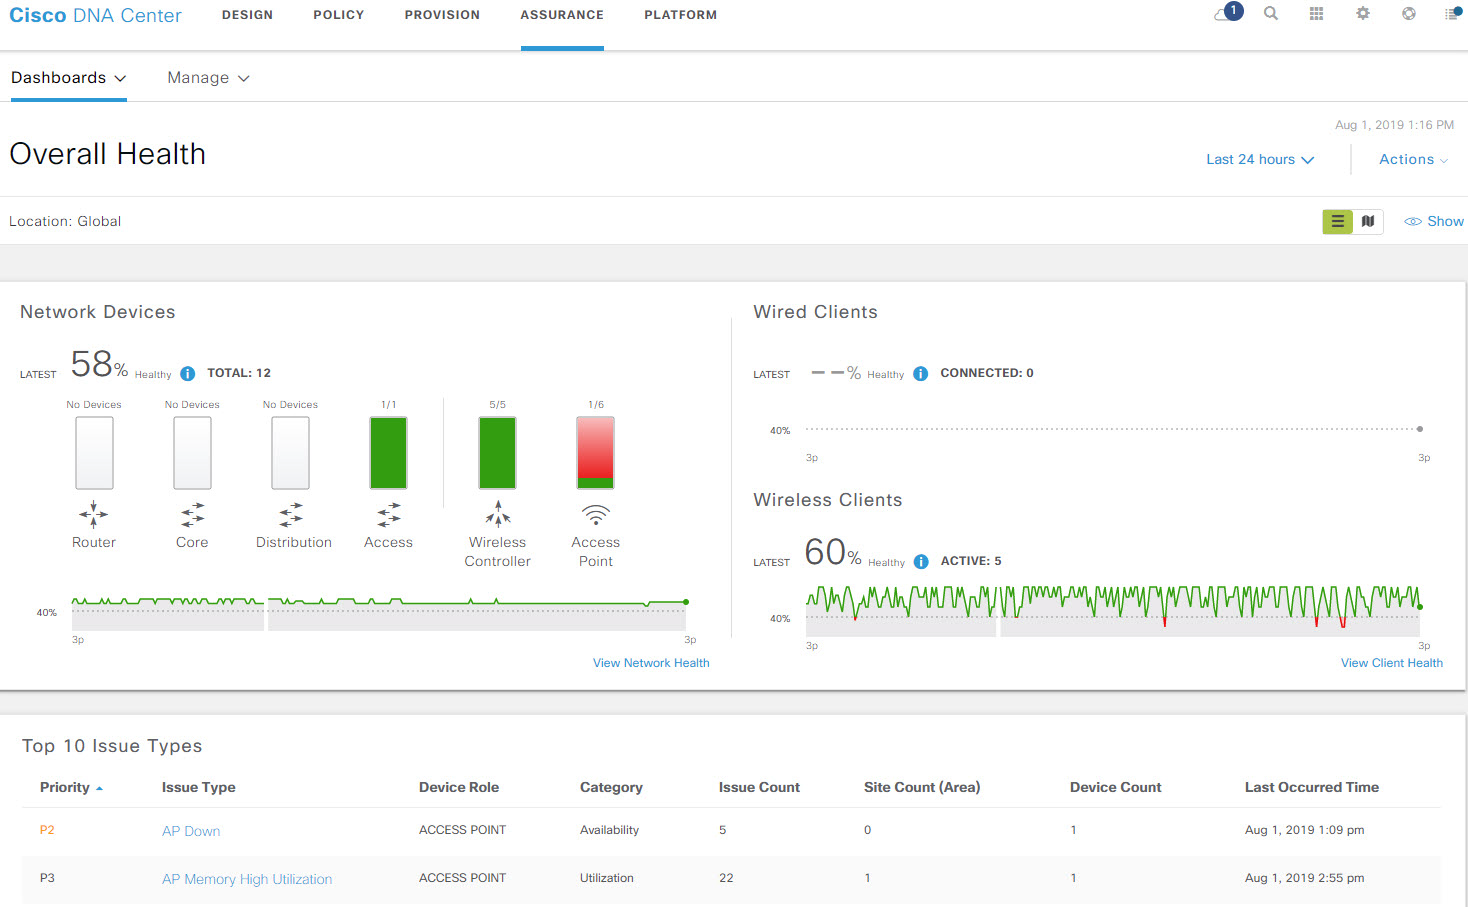Image resolution: width=1468 pixels, height=907 pixels.
Task: Click Aug 1, 2019 2:55 pm cell
Action: pos(1304,878)
